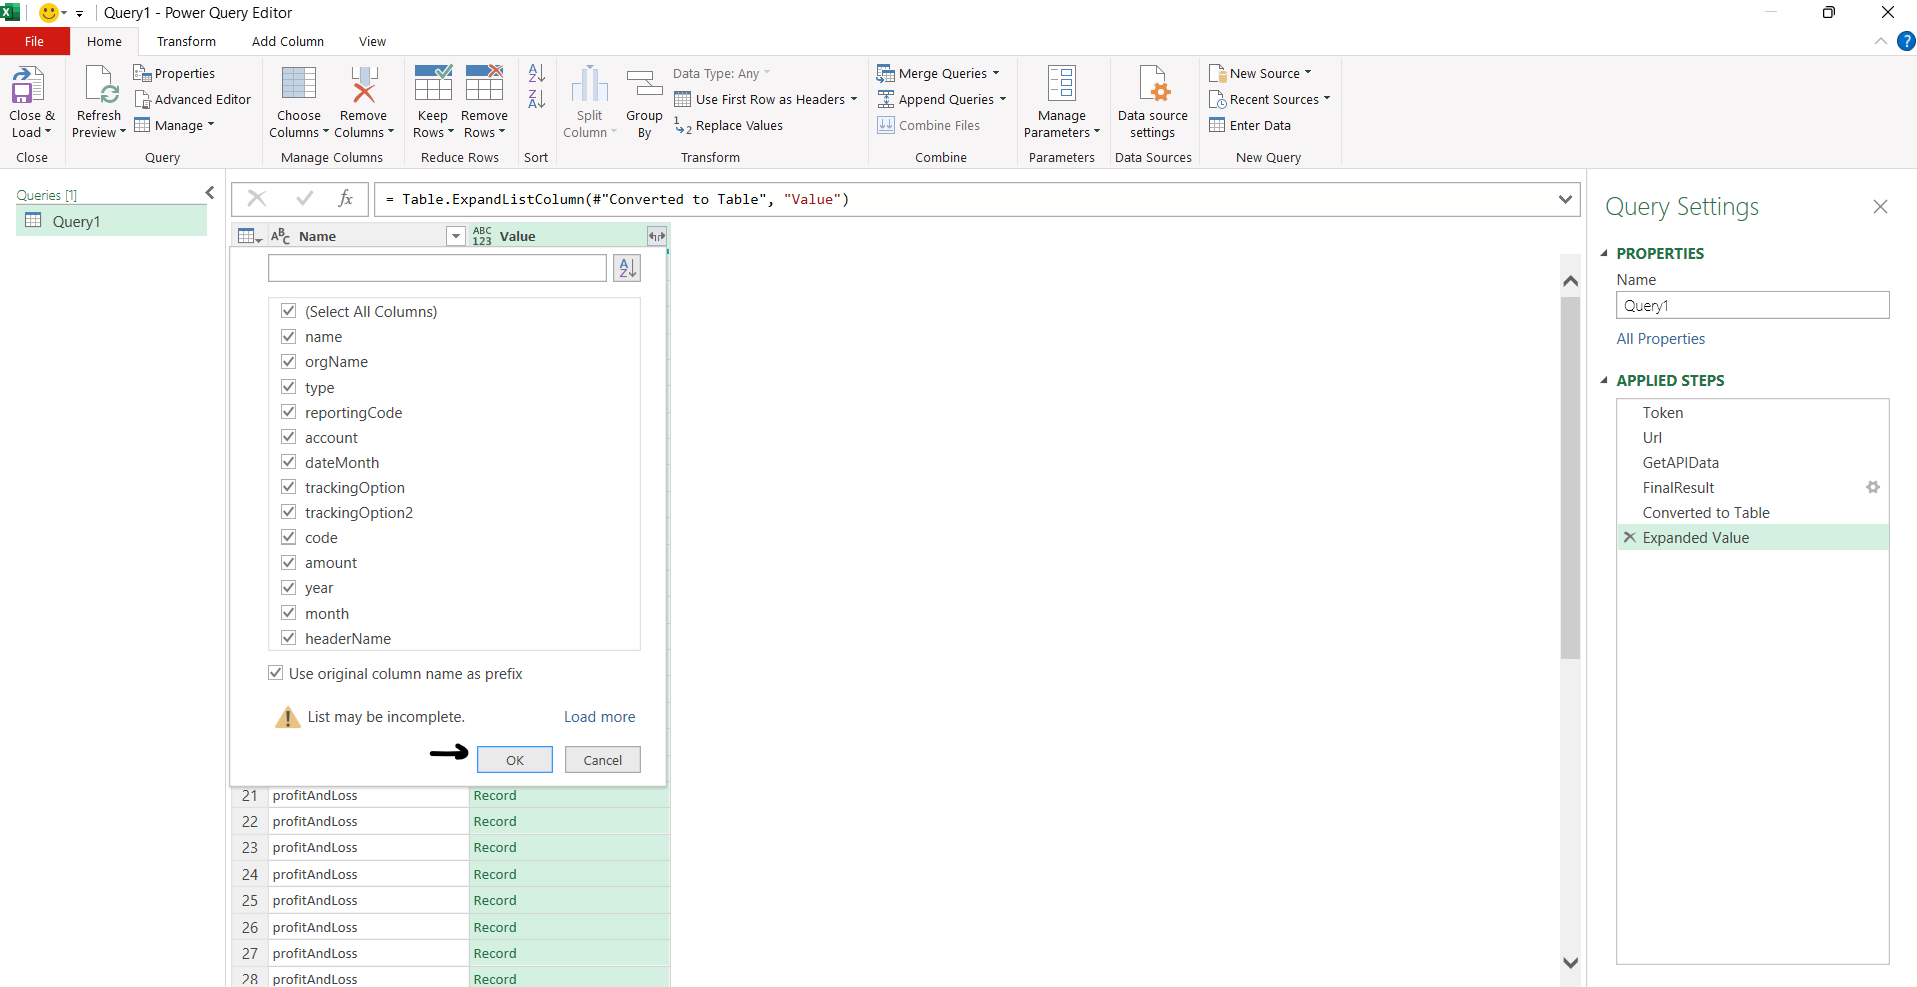The width and height of the screenshot is (1917, 987).
Task: Close the Query Settings pane
Action: pyautogui.click(x=1880, y=207)
